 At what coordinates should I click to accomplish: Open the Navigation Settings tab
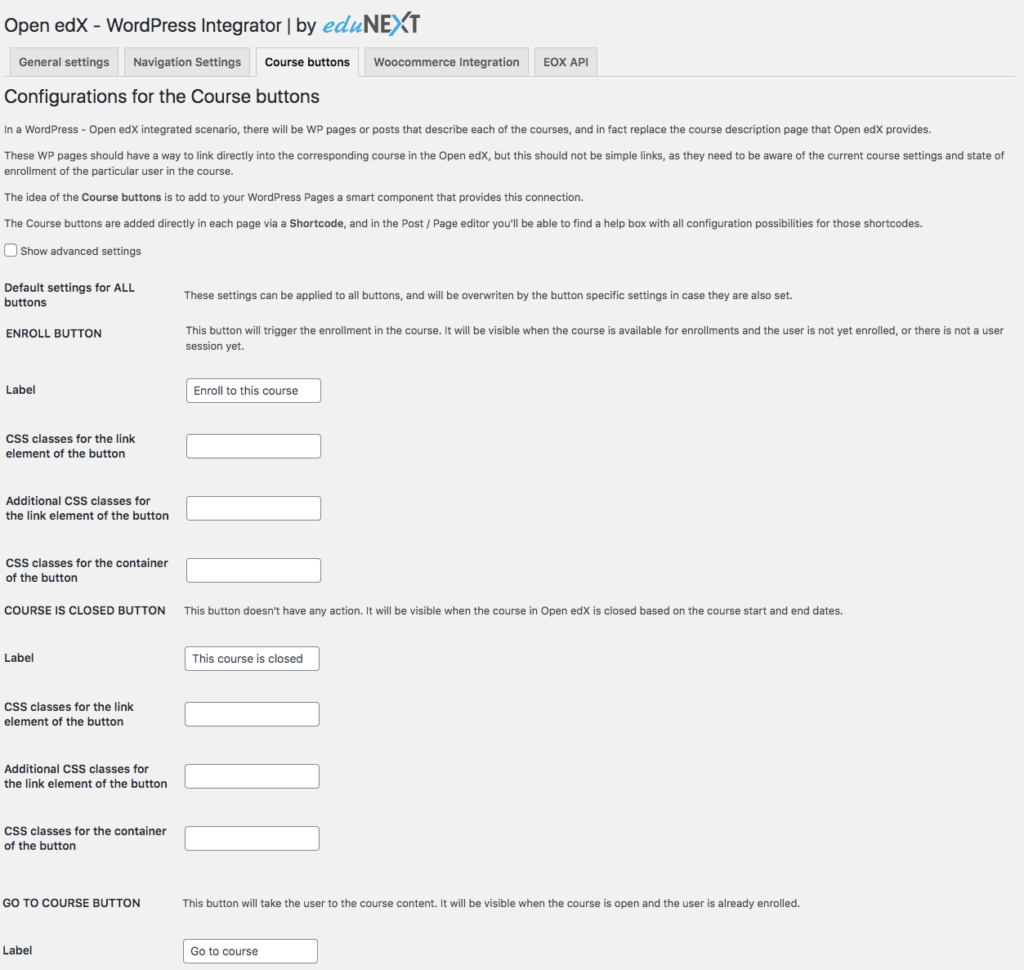186,61
